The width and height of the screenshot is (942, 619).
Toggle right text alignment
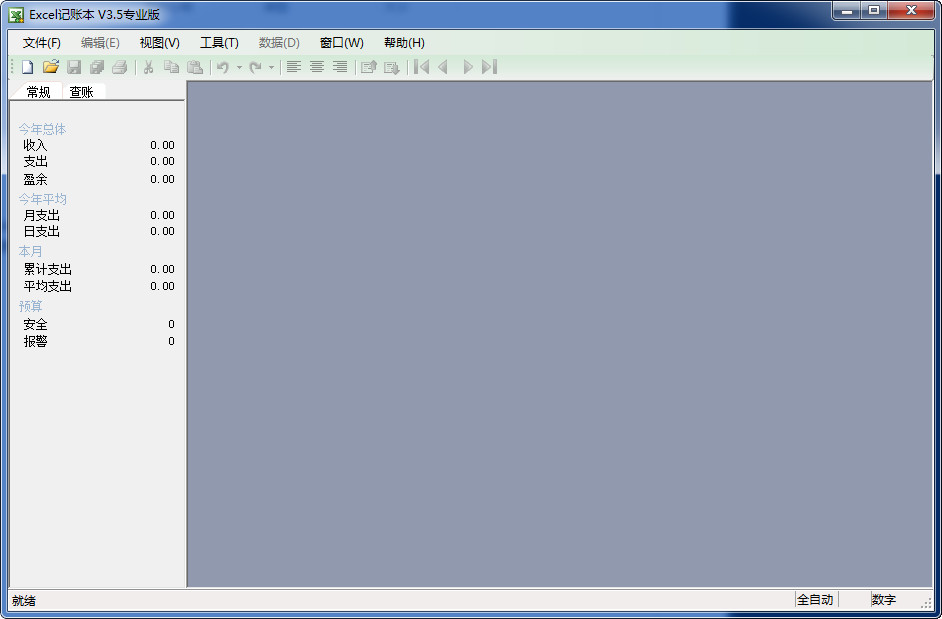[340, 67]
